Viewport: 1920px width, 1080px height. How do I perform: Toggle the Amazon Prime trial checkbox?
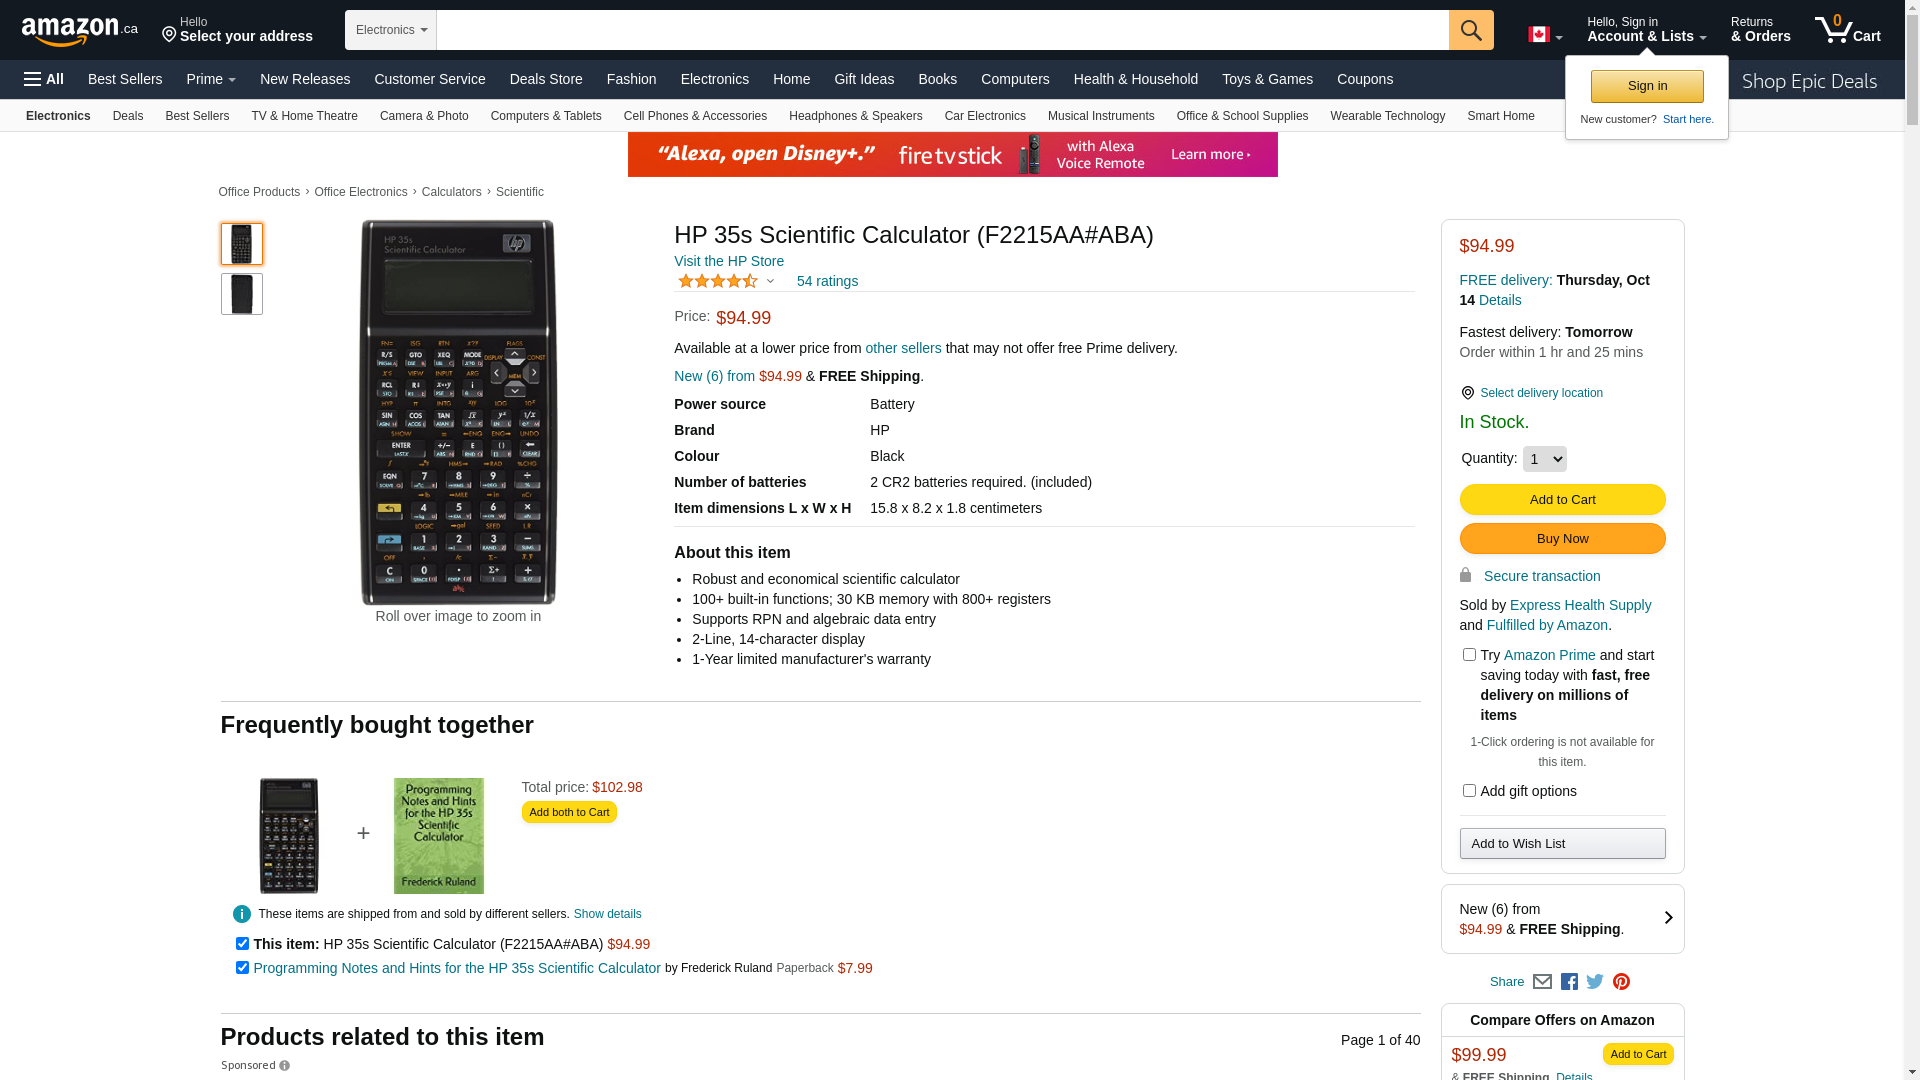(x=1469, y=655)
